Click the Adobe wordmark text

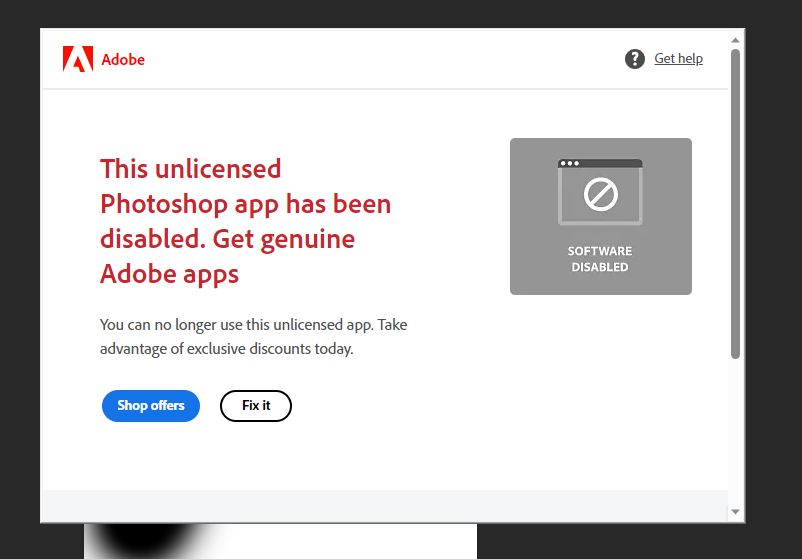click(x=123, y=59)
